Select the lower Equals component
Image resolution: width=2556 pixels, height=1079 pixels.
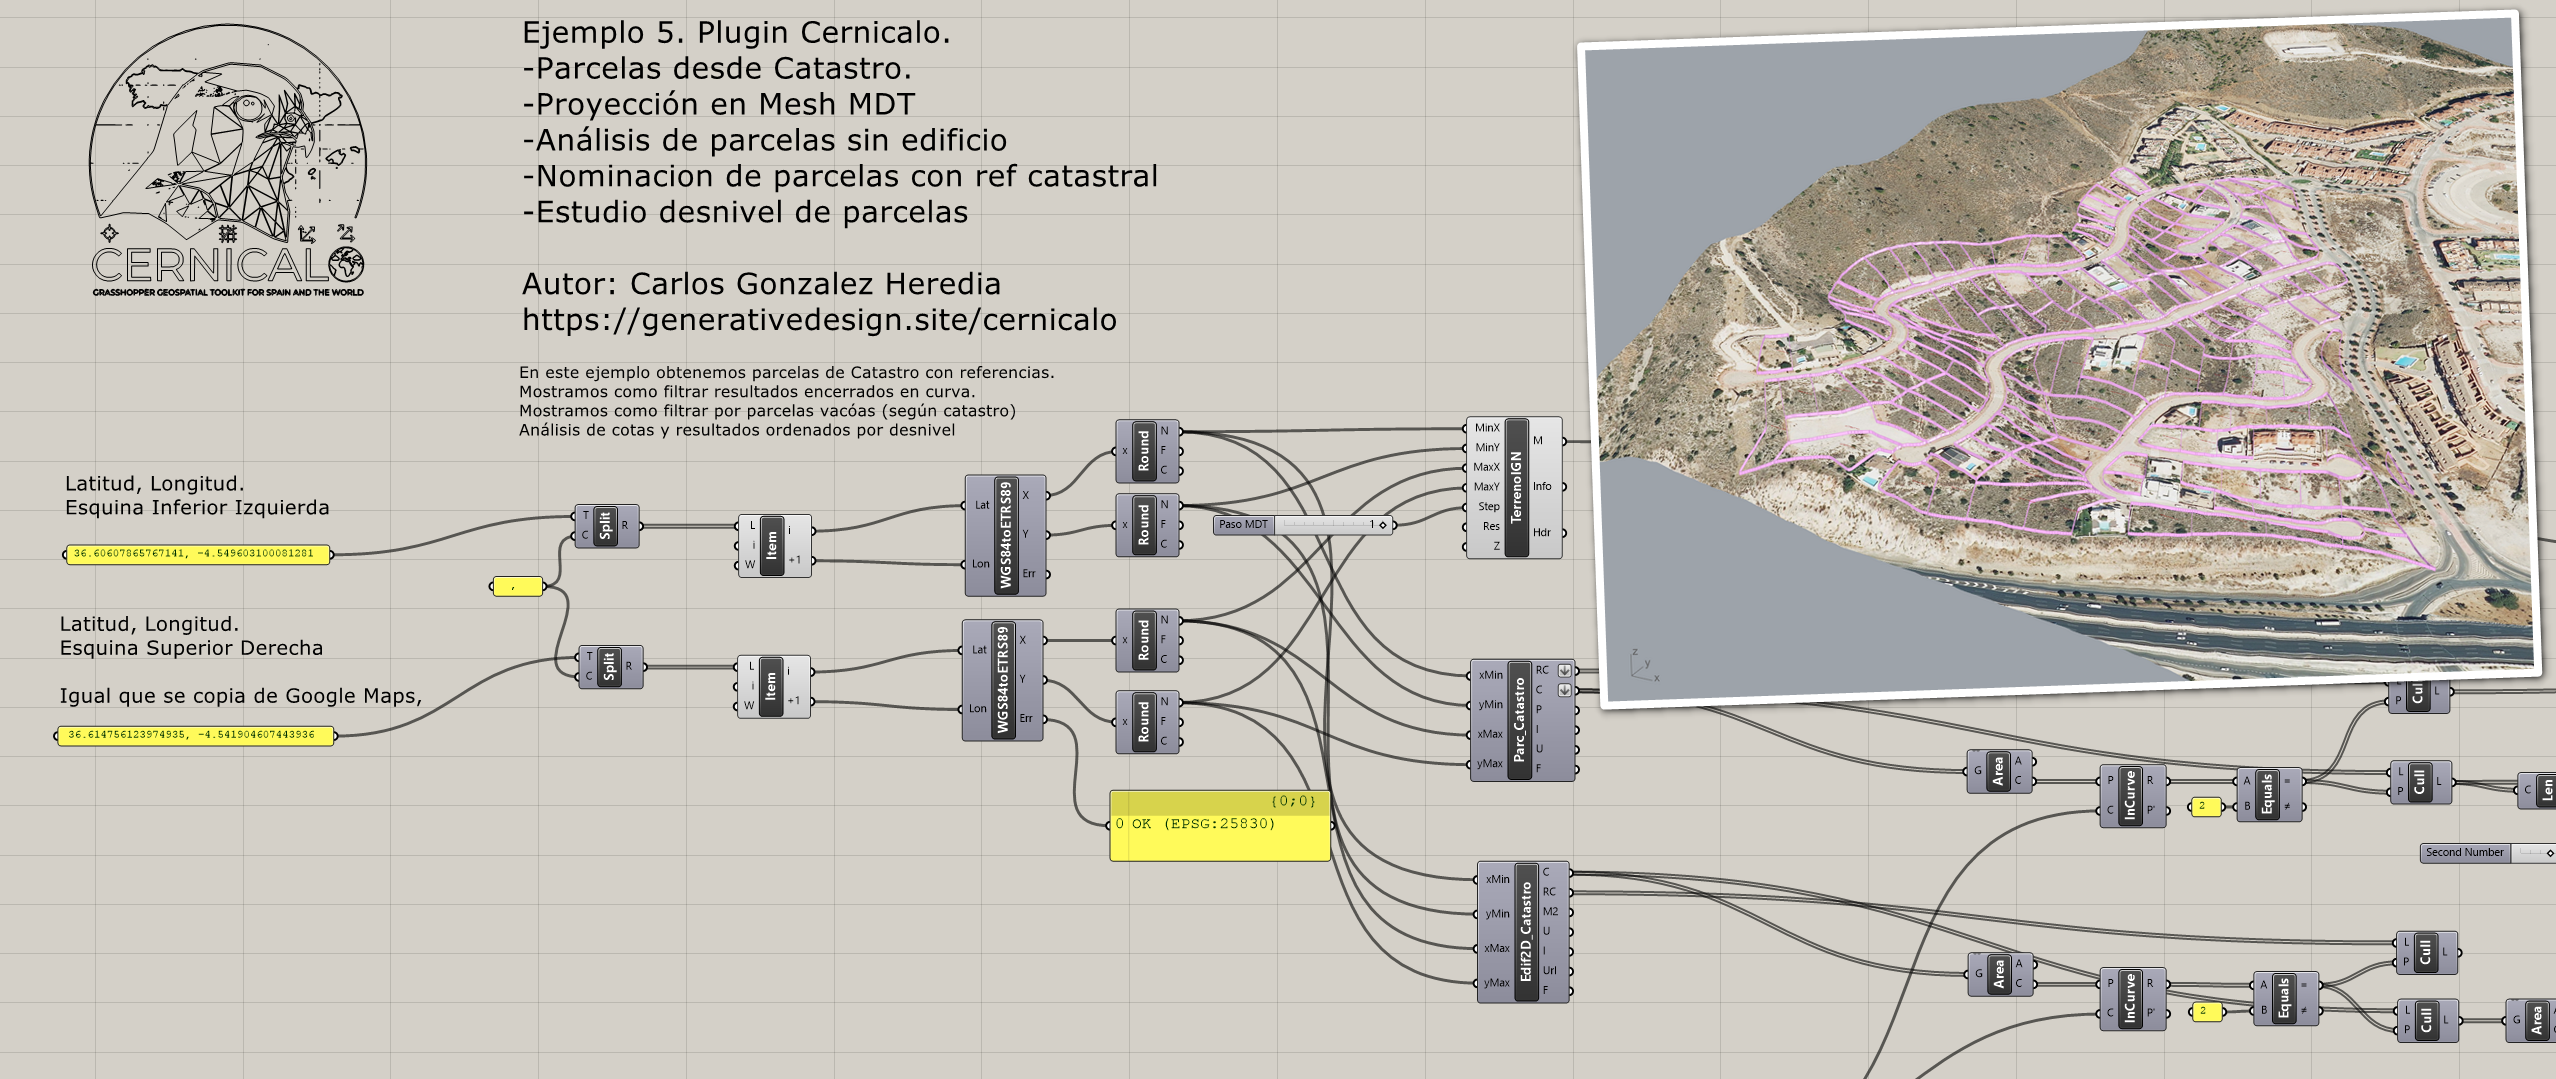2286,998
